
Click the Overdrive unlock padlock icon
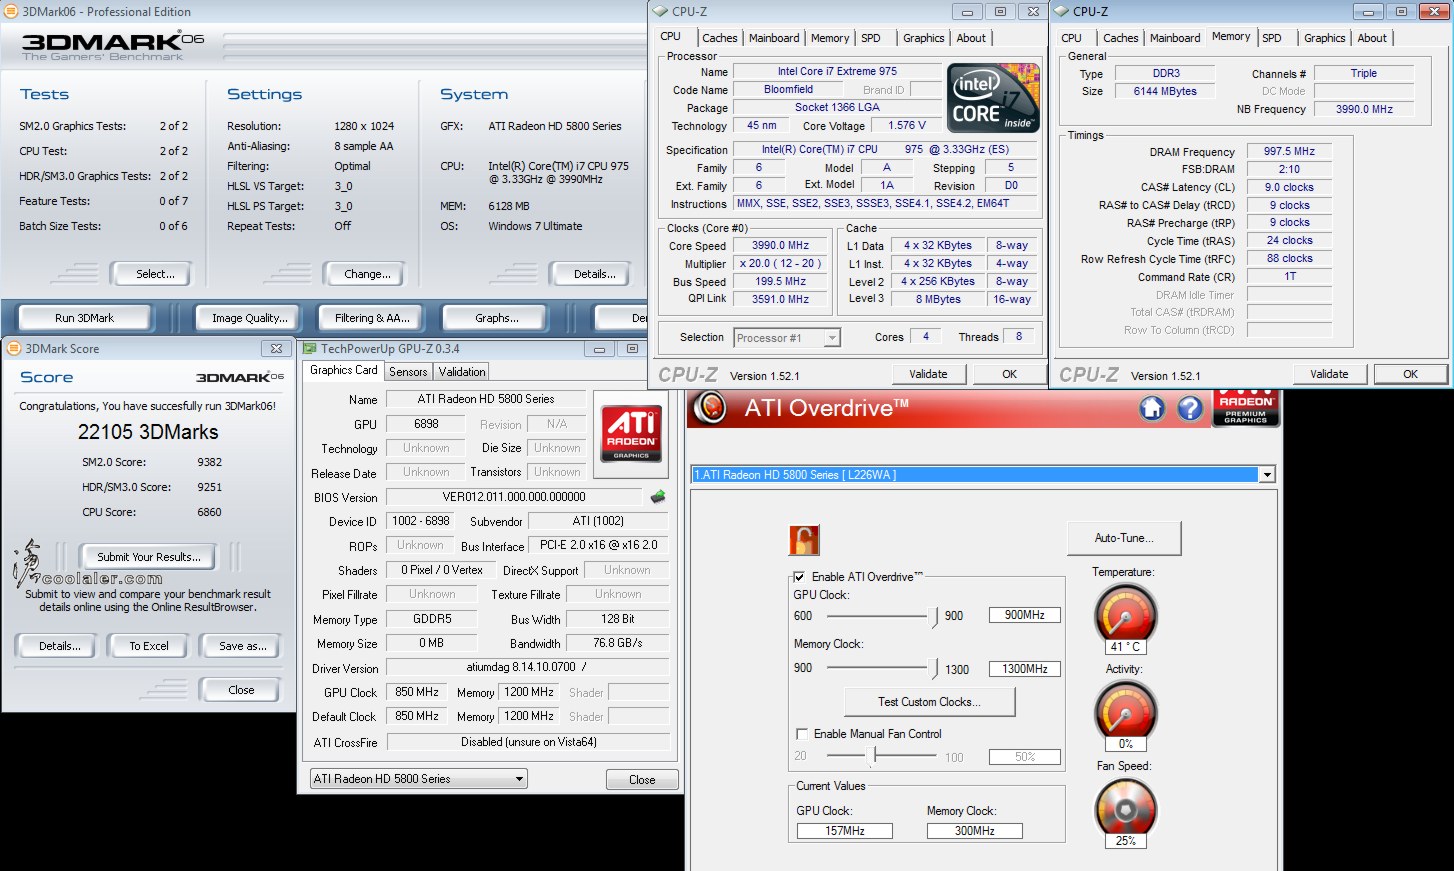[804, 540]
